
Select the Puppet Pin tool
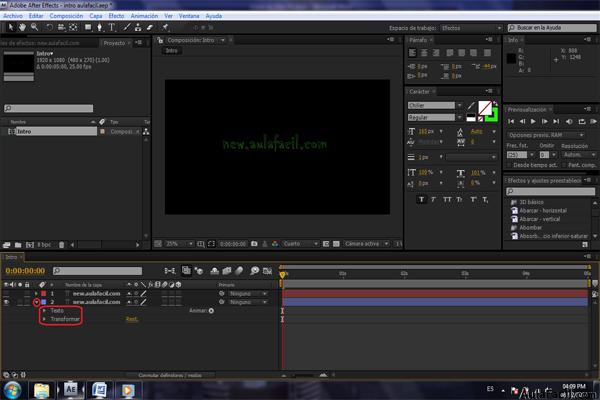165,27
